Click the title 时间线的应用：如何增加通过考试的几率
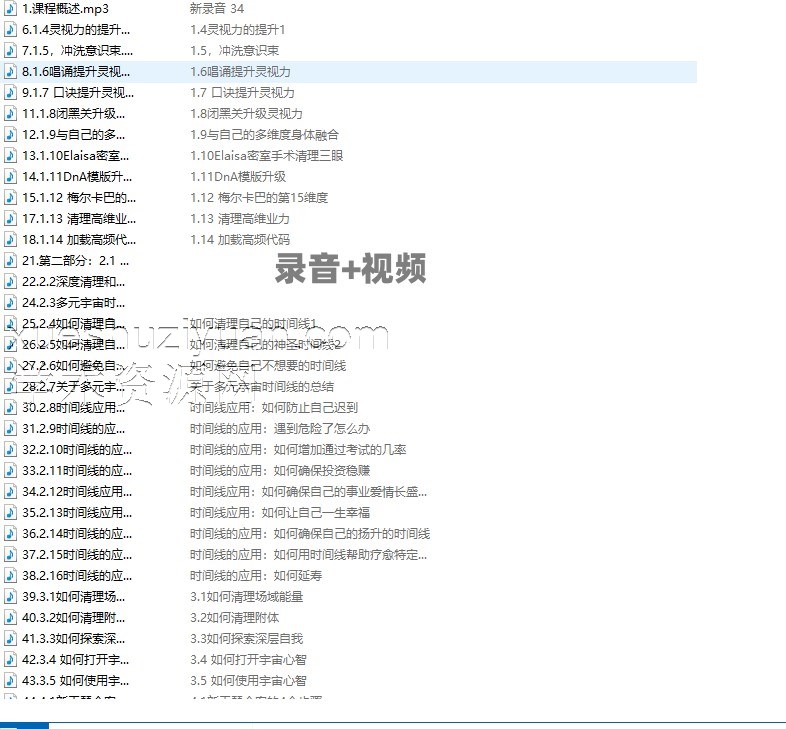The image size is (786, 729). pyautogui.click(x=298, y=450)
